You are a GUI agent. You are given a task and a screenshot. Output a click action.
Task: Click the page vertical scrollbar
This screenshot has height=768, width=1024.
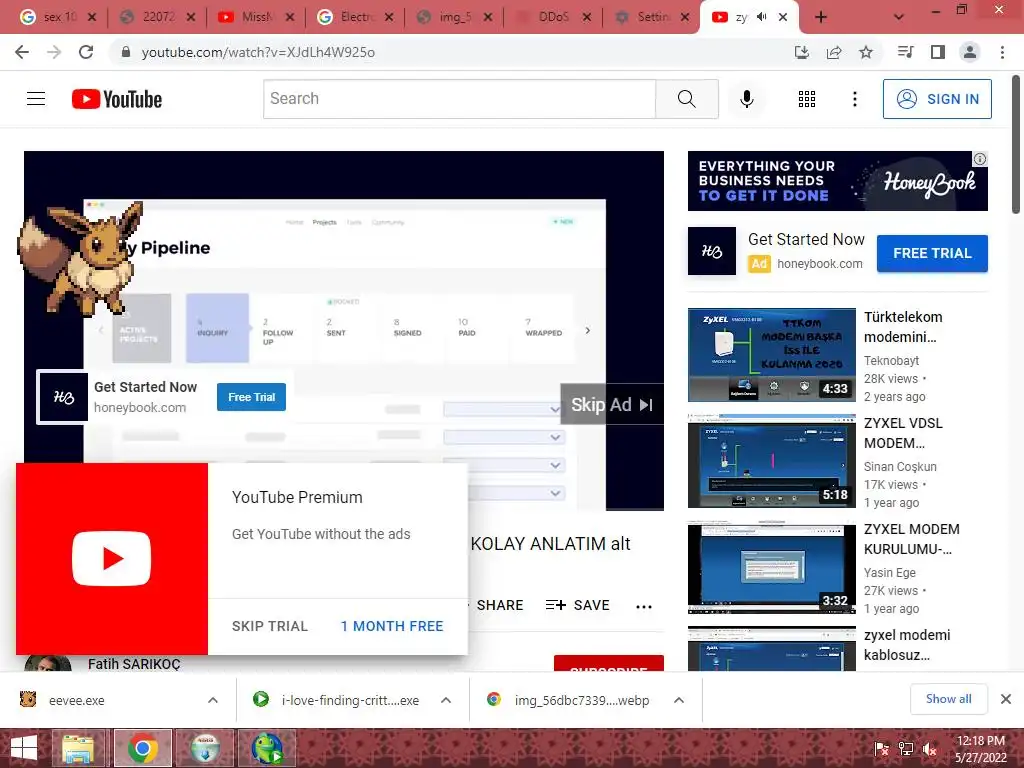pos(1016,145)
